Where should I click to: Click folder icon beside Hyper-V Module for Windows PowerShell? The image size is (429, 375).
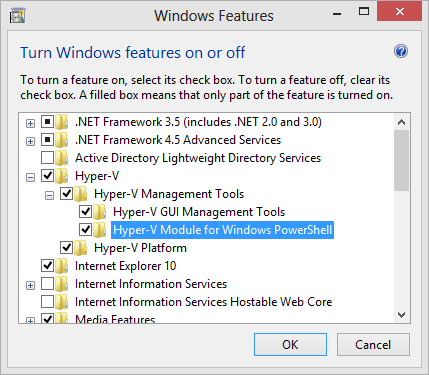click(x=100, y=230)
